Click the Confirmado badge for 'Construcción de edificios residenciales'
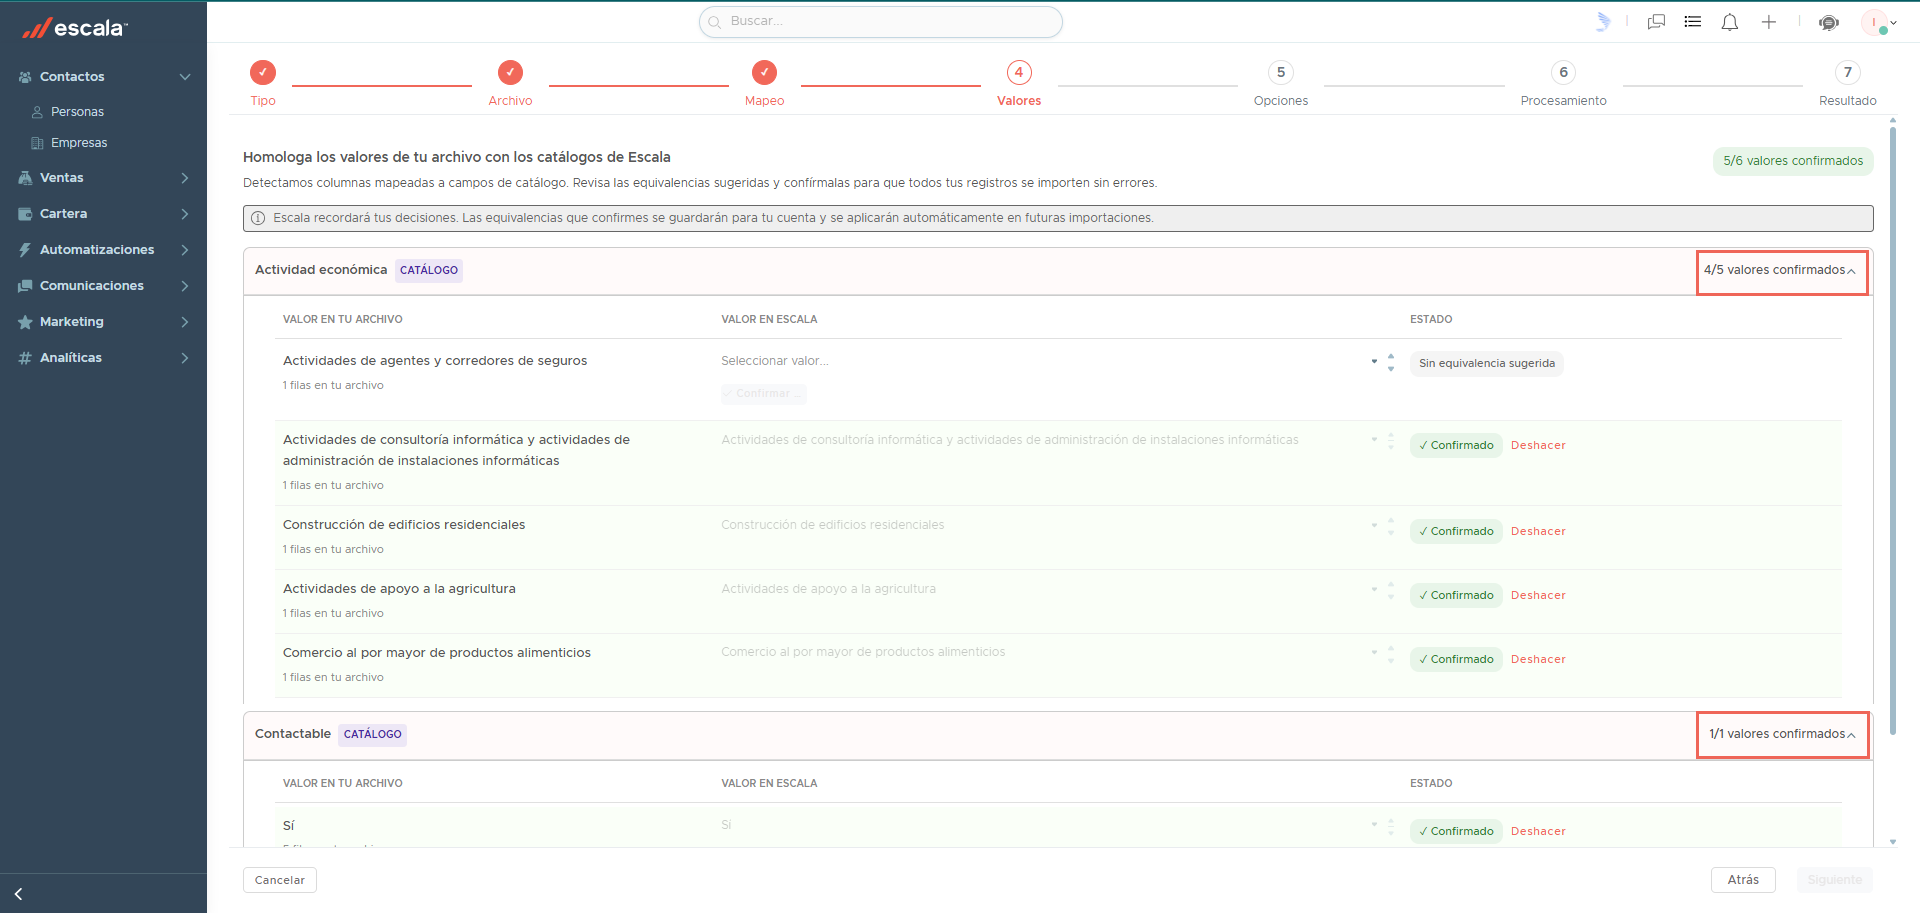The width and height of the screenshot is (1920, 913). (1456, 532)
